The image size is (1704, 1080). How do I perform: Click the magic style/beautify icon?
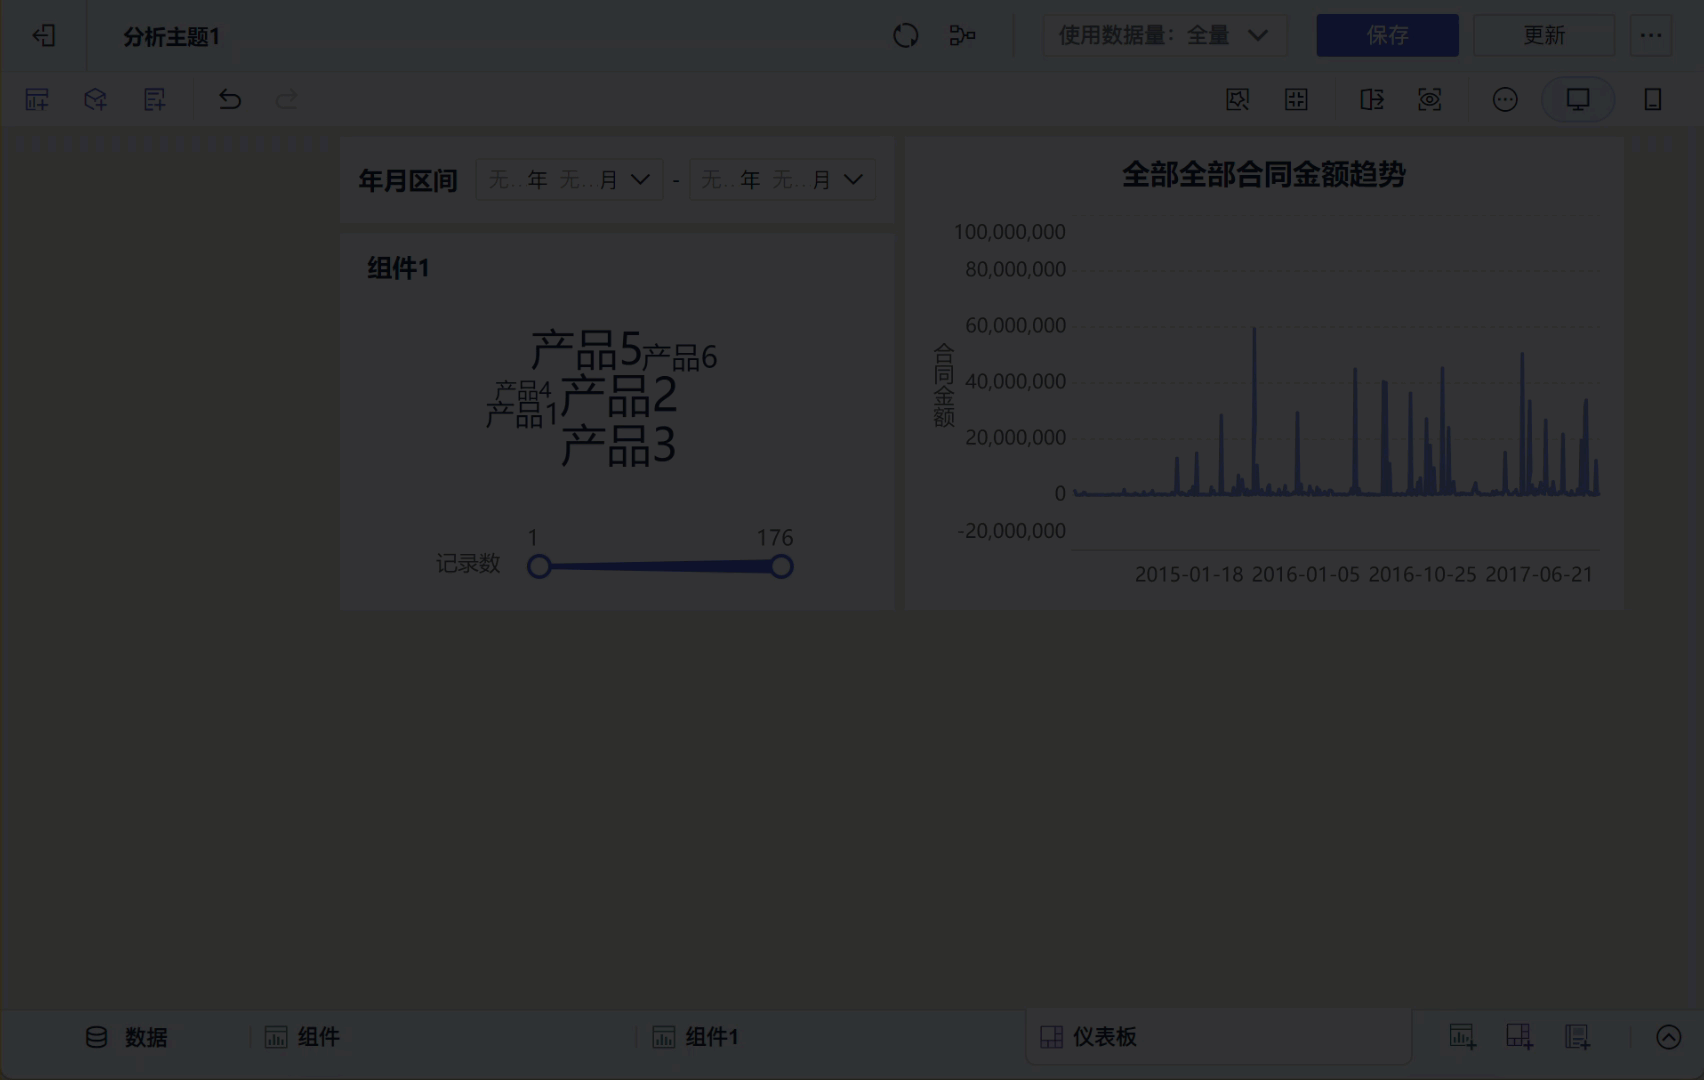[1238, 100]
